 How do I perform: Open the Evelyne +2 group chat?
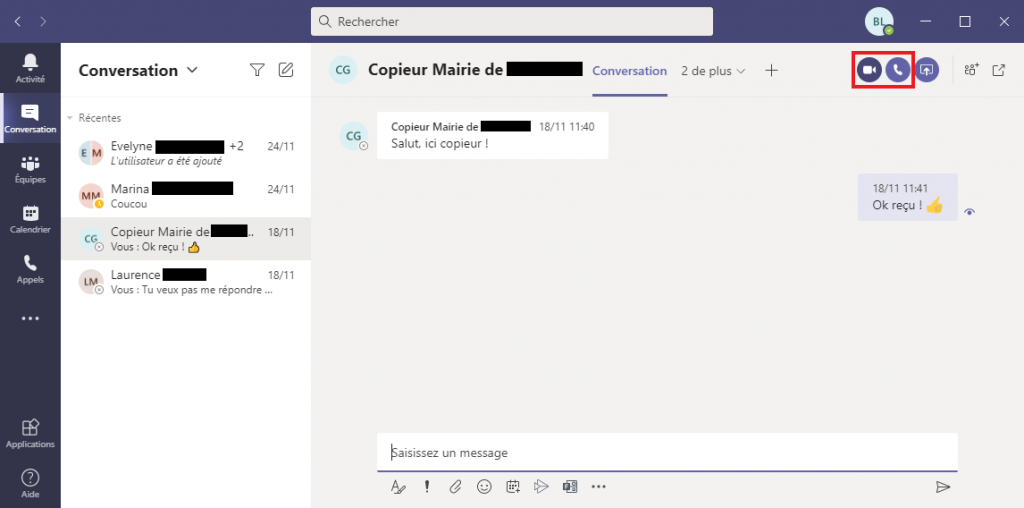coord(186,153)
